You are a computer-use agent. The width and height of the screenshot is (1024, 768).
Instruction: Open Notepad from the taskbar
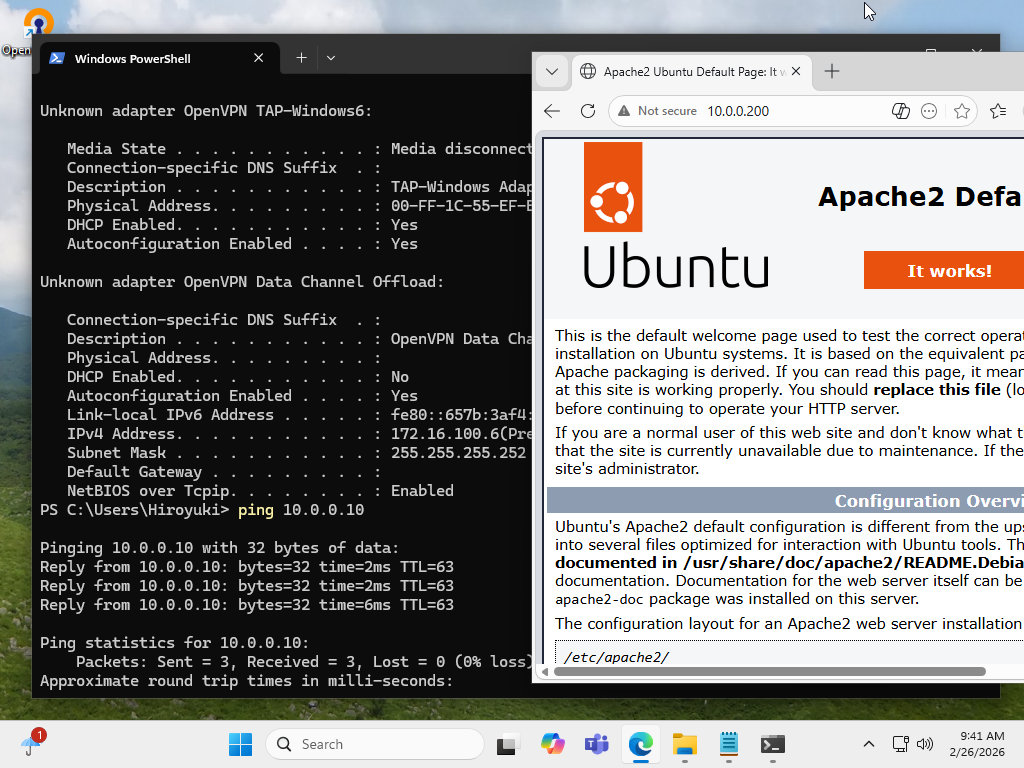729,744
